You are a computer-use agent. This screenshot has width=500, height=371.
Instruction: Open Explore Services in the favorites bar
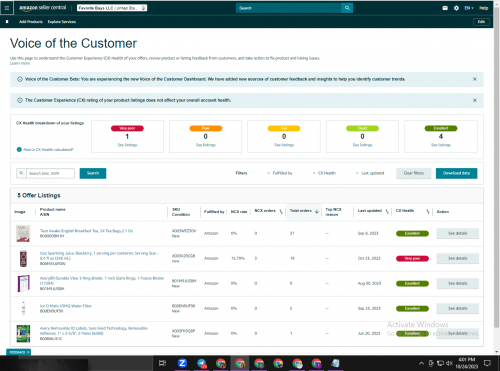(62, 22)
